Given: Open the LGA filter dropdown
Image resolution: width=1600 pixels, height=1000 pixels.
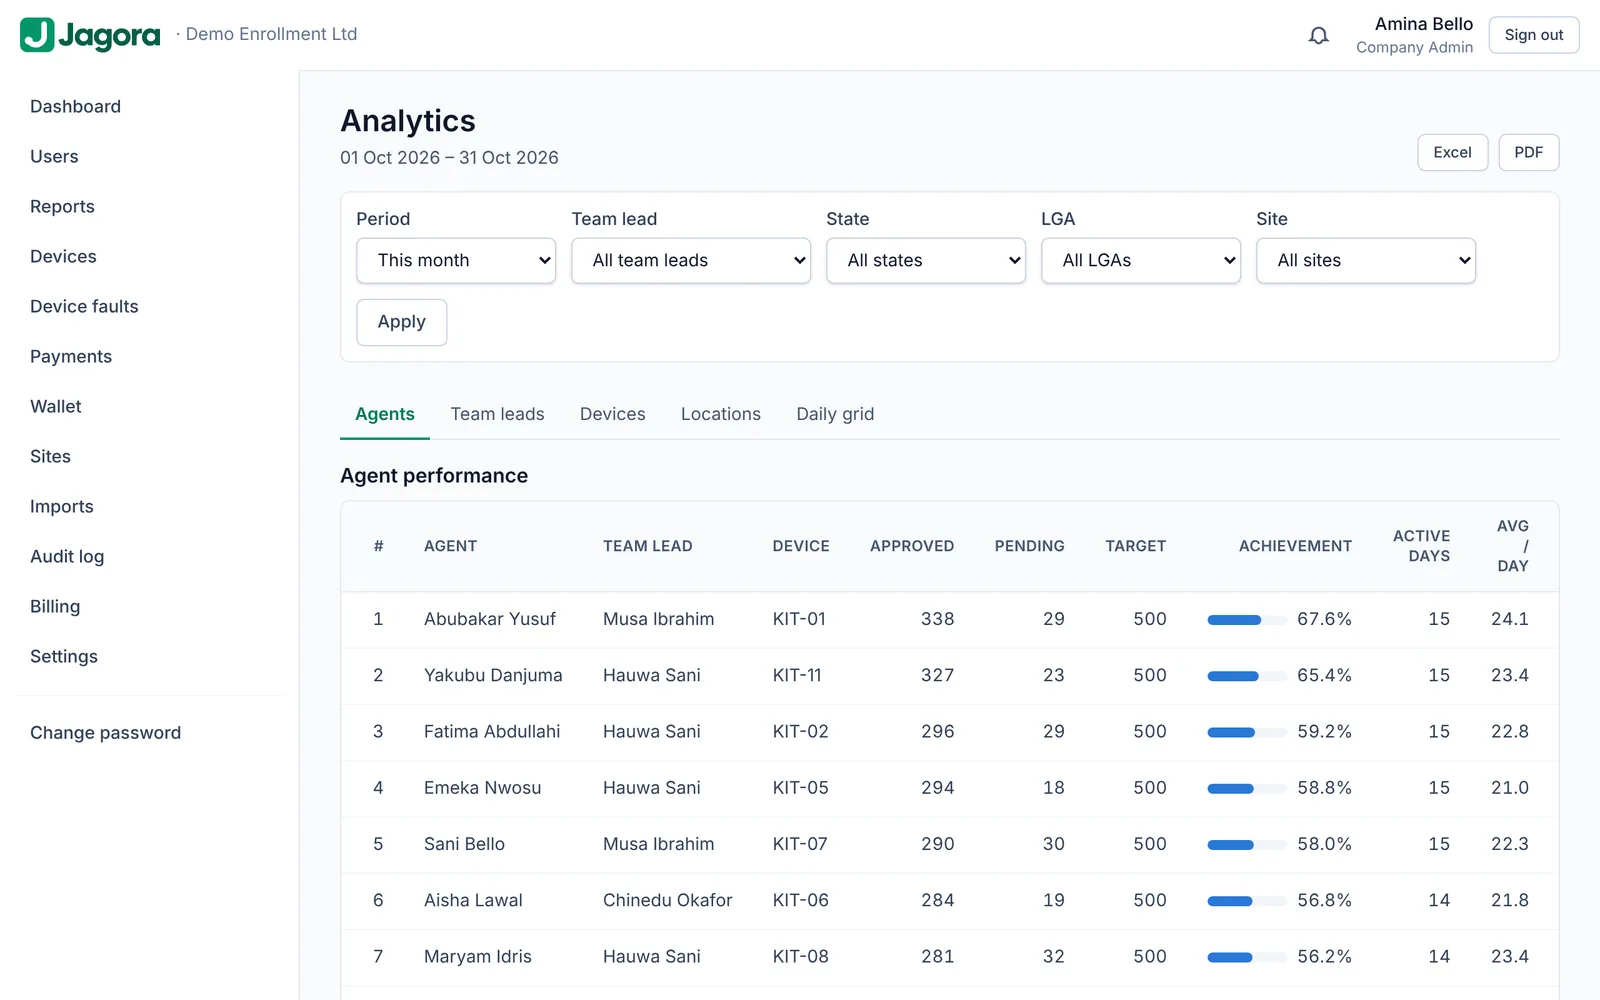Looking at the screenshot, I should click(x=1141, y=260).
